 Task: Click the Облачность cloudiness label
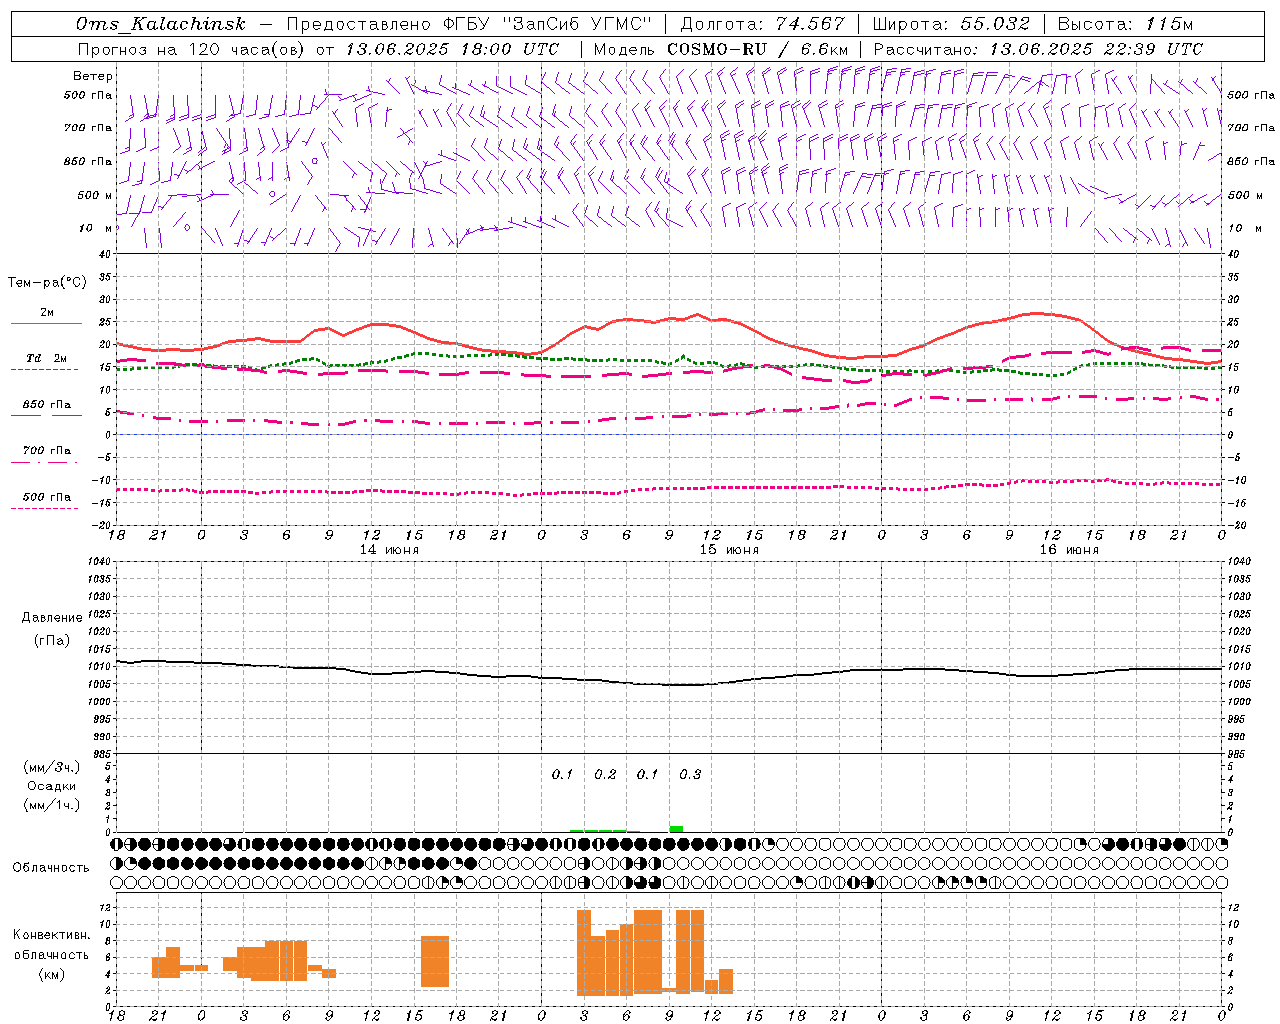51,867
